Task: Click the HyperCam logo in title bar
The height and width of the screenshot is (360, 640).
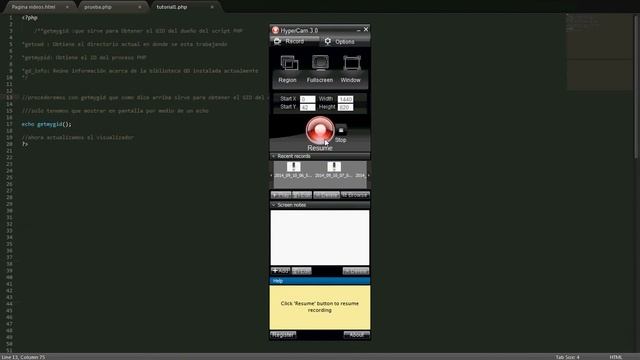Action: [276, 30]
